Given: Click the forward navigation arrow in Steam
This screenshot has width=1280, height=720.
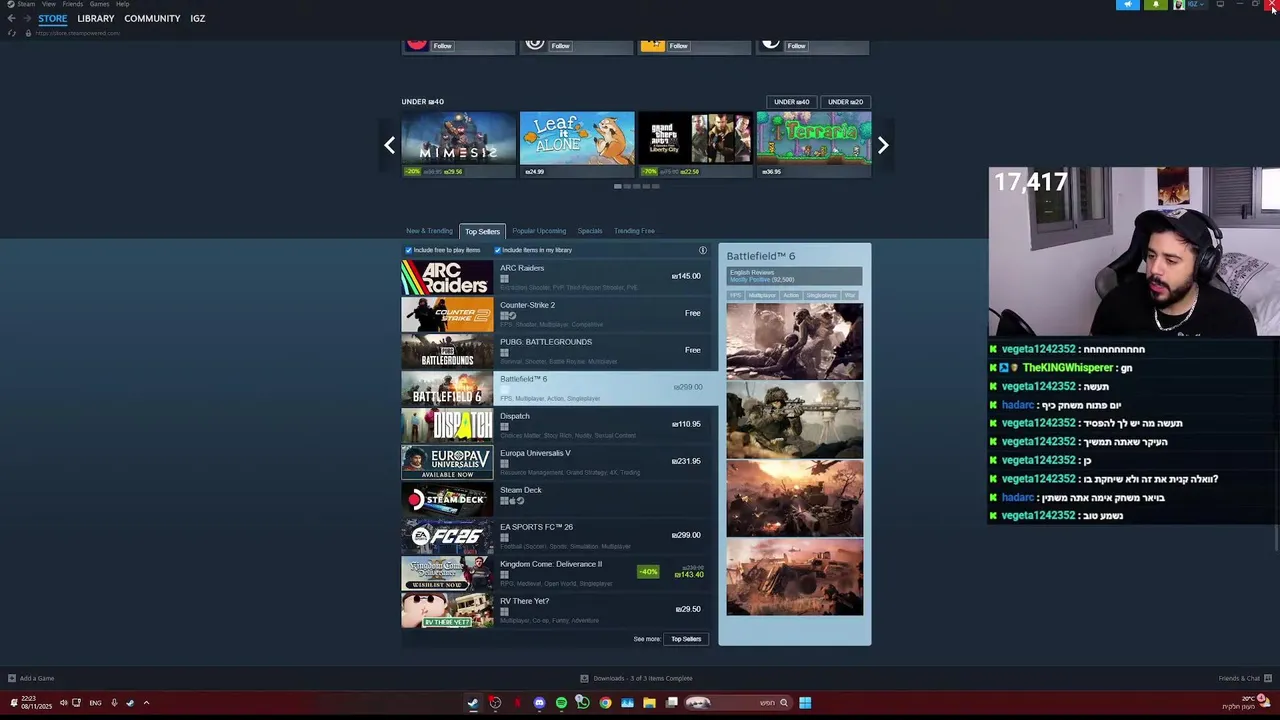Looking at the screenshot, I should 26,18.
